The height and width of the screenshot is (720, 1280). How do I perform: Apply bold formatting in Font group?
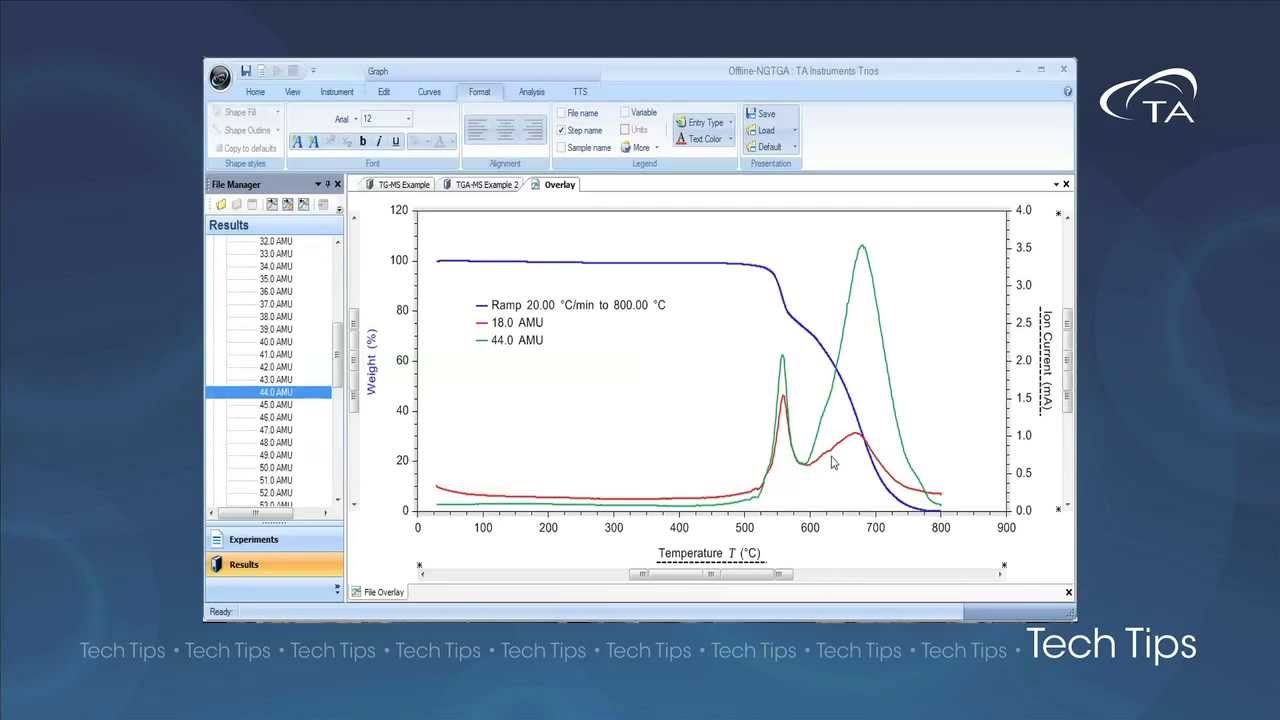click(362, 142)
